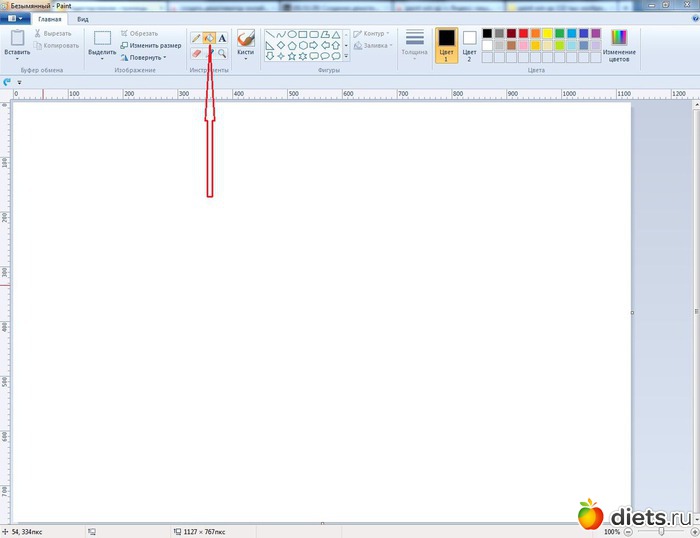Image resolution: width=700 pixels, height=538 pixels.
Task: Select the Eraser tool
Action: (x=196, y=53)
